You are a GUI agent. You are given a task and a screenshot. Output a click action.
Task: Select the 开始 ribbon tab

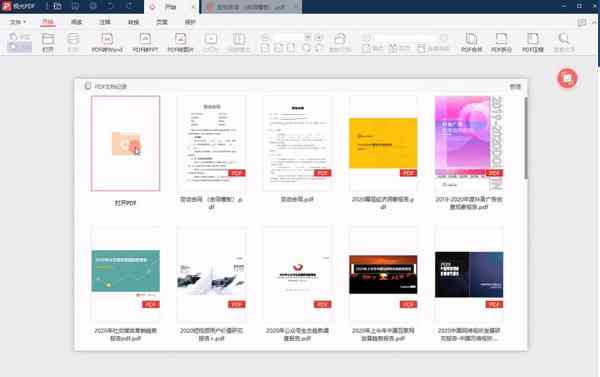pyautogui.click(x=48, y=22)
